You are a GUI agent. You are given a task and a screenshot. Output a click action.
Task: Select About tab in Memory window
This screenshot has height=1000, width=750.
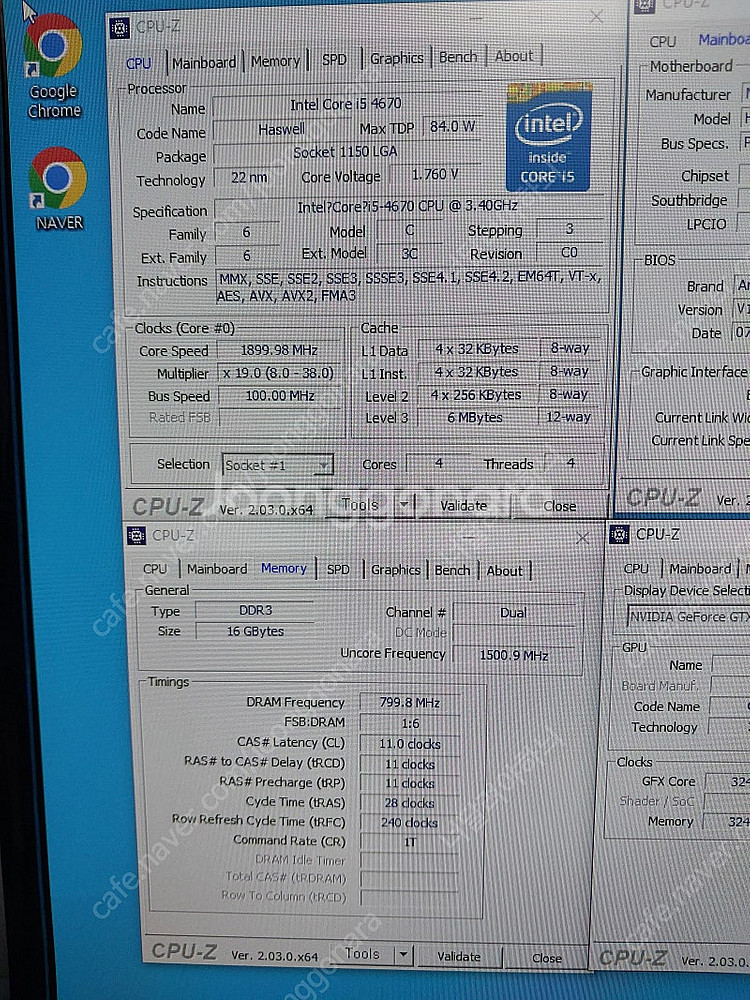(504, 571)
